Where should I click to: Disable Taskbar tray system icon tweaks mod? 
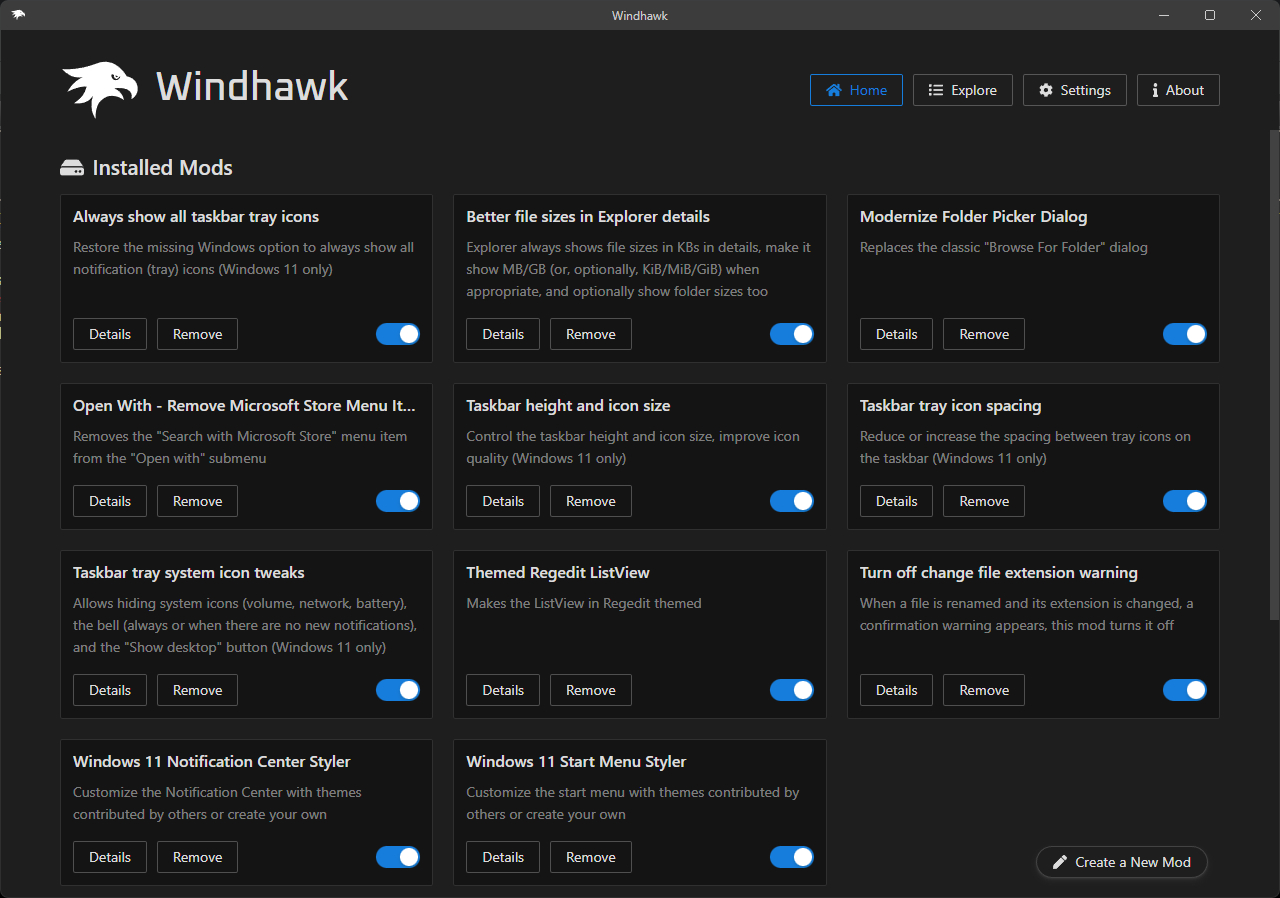[x=398, y=690]
